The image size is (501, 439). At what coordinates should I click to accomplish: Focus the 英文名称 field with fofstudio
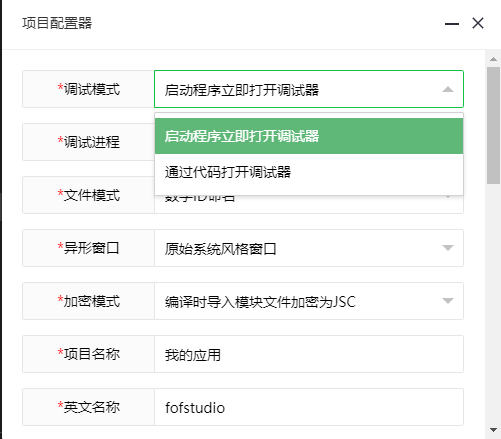[309, 407]
